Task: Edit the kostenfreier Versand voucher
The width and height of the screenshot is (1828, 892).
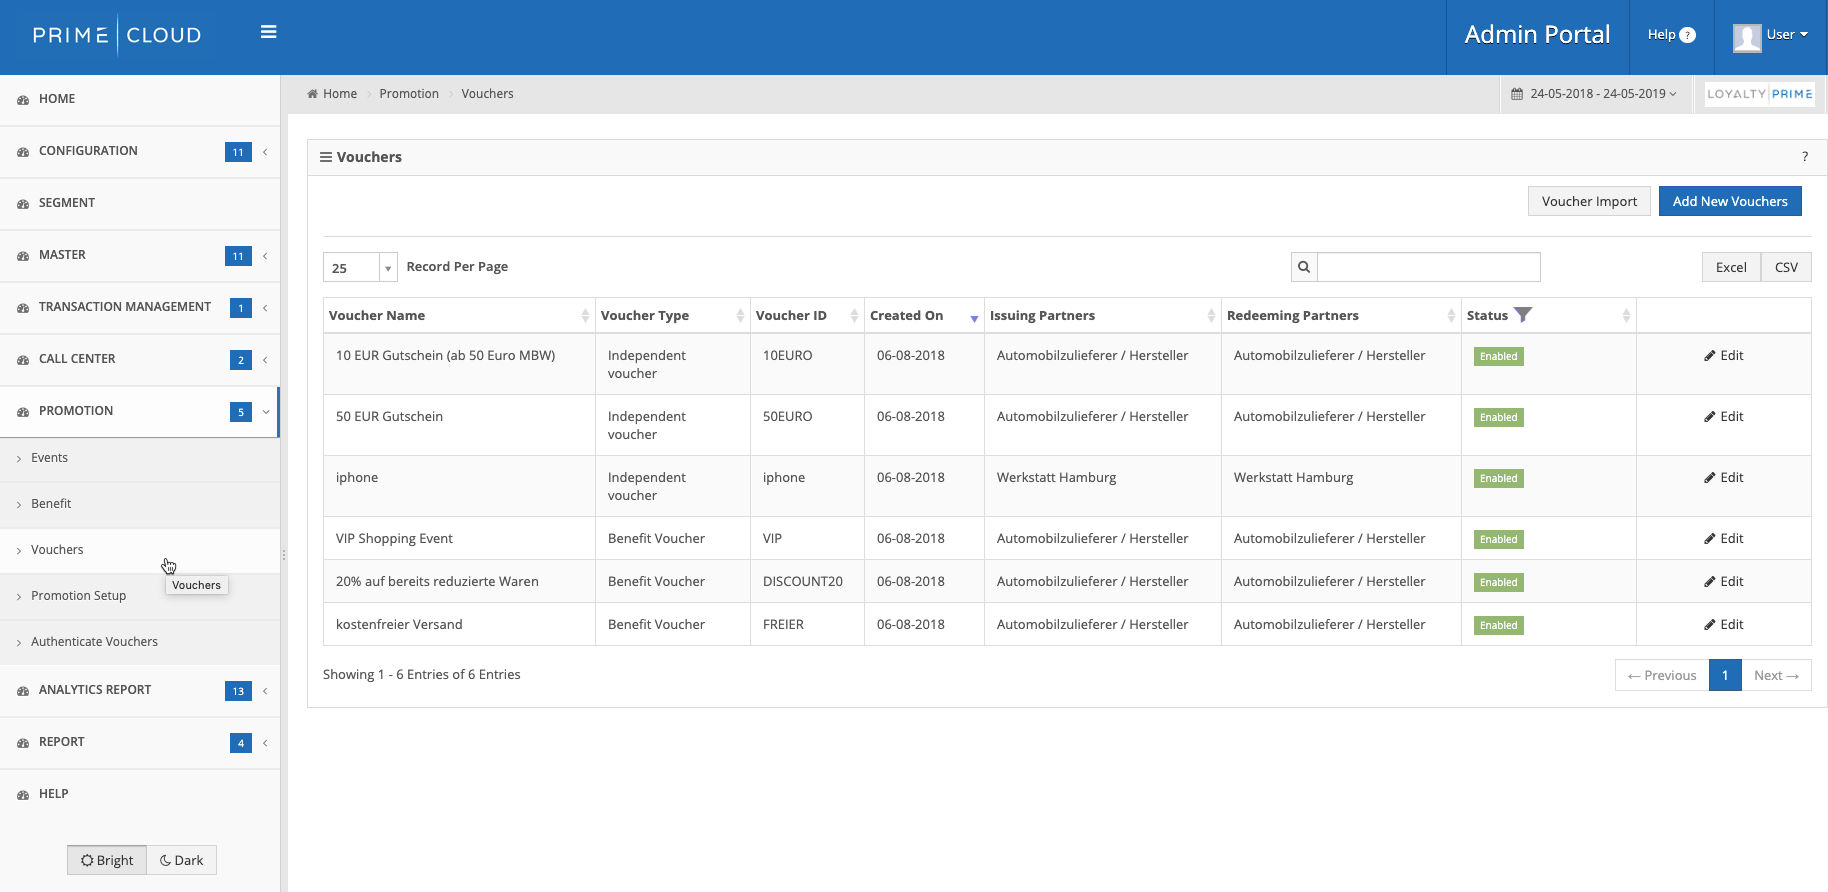Action: 1724,625
